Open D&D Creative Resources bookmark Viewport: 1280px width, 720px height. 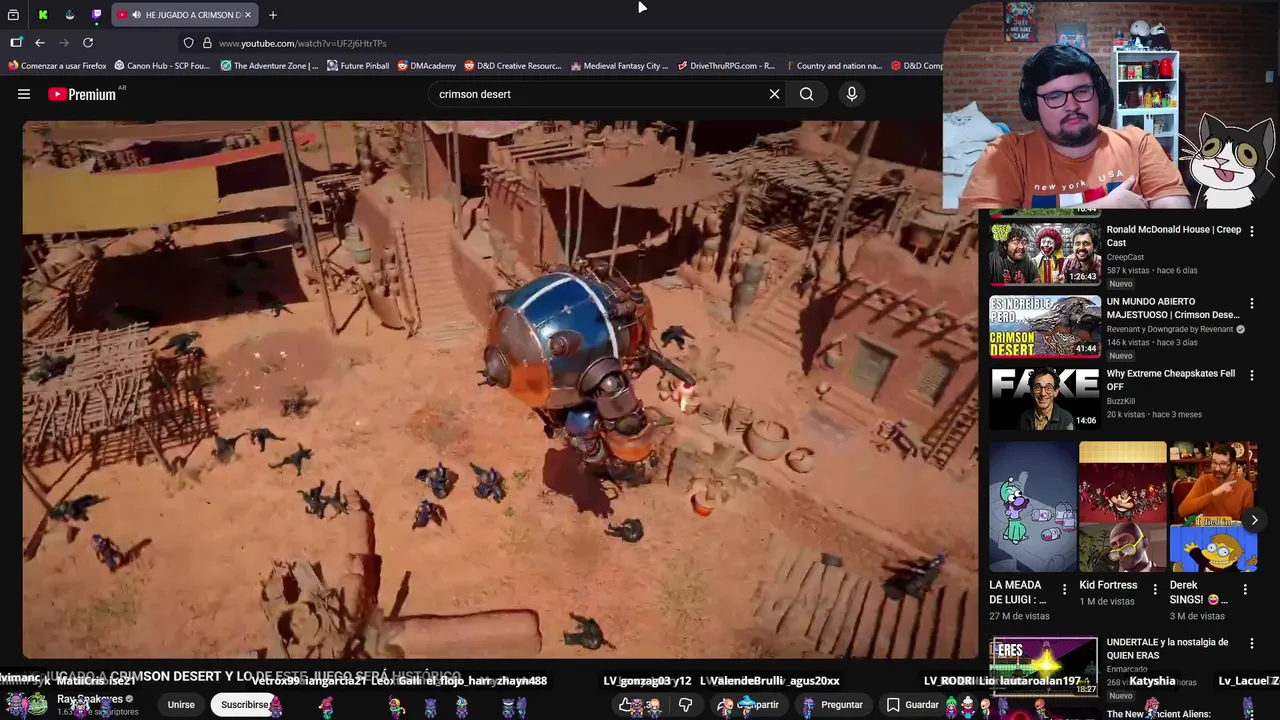[x=512, y=66]
